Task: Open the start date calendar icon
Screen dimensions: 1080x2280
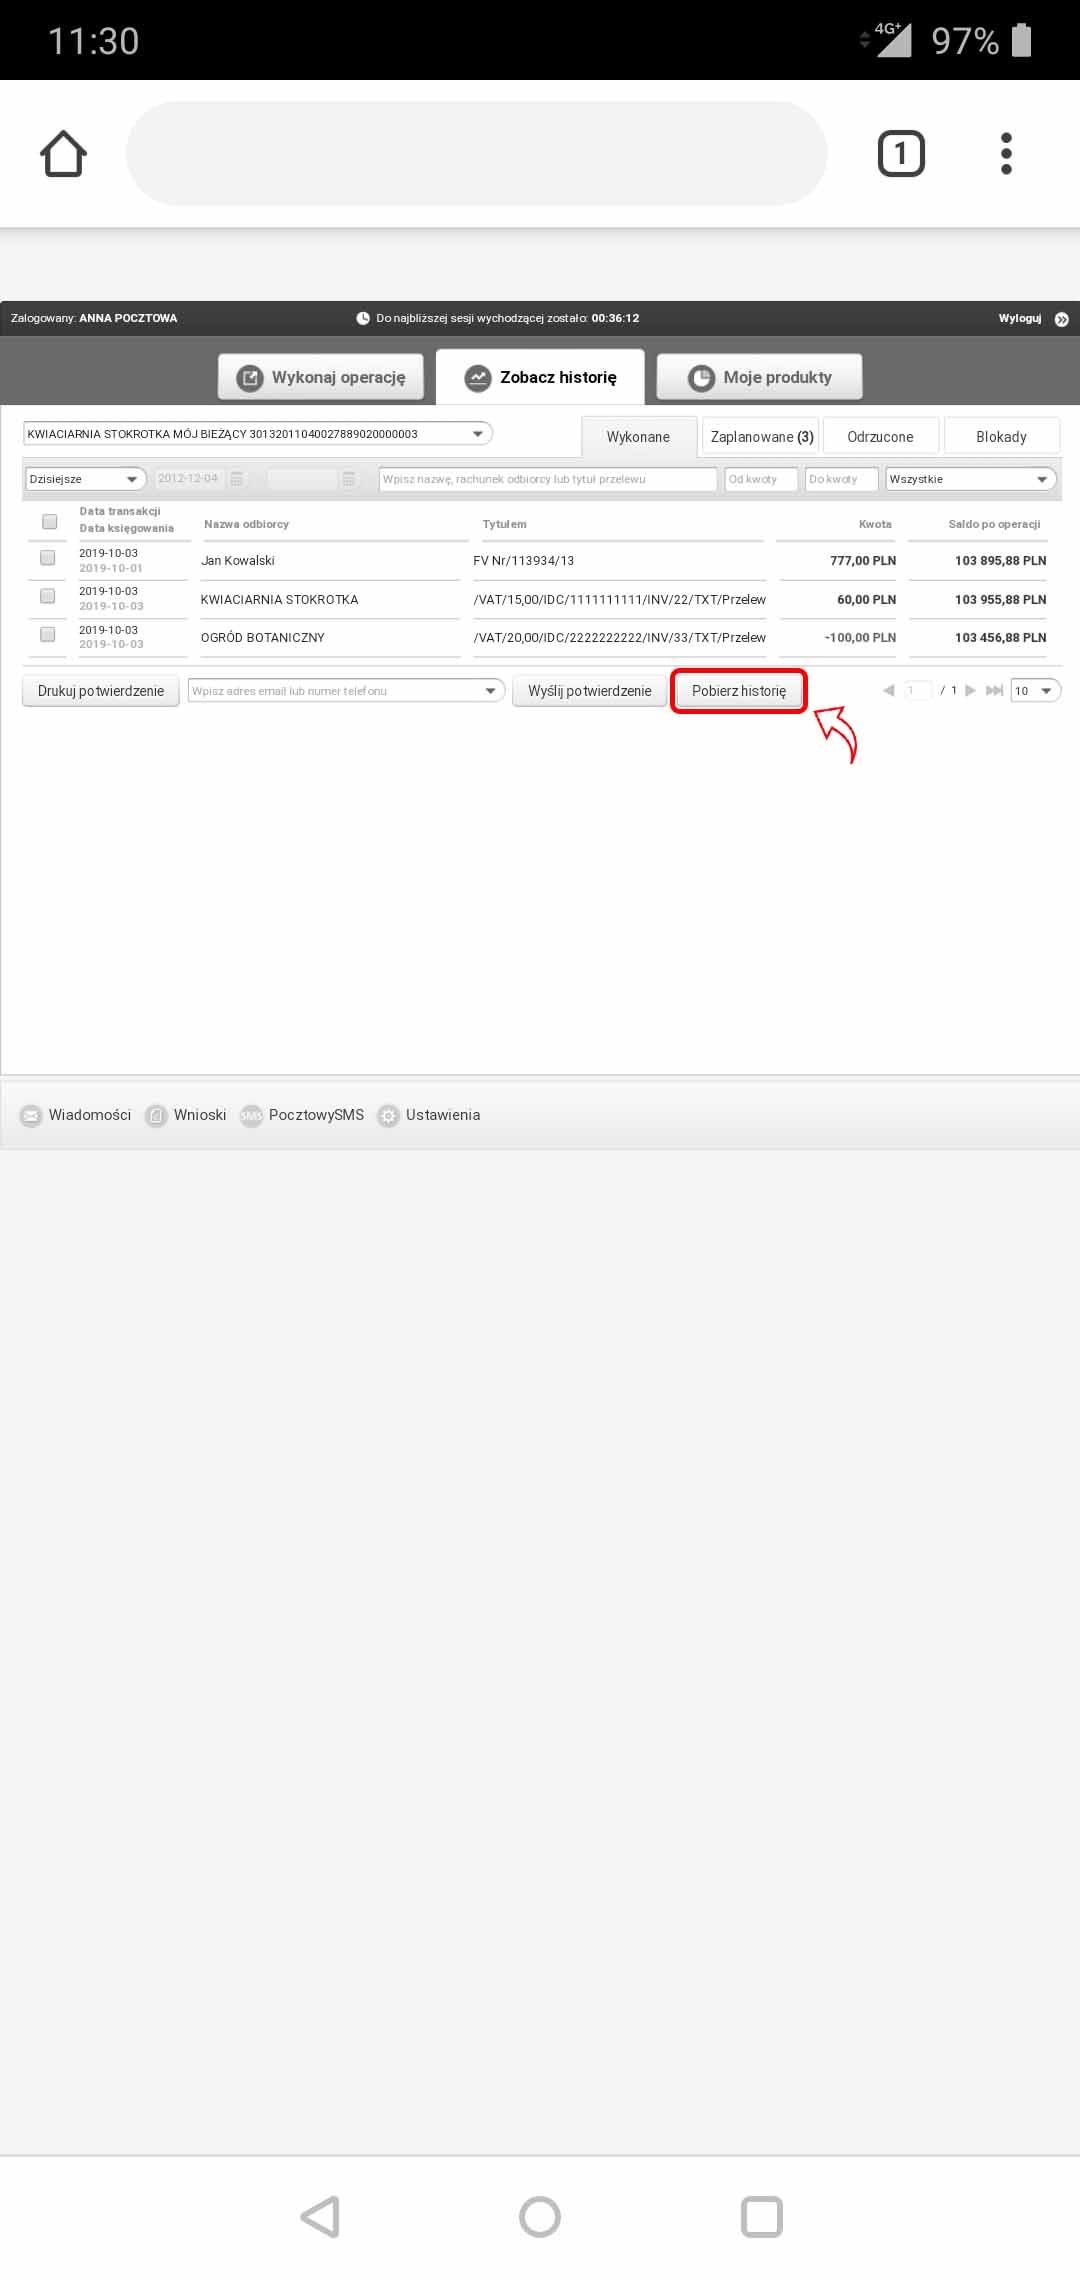Action: [237, 479]
